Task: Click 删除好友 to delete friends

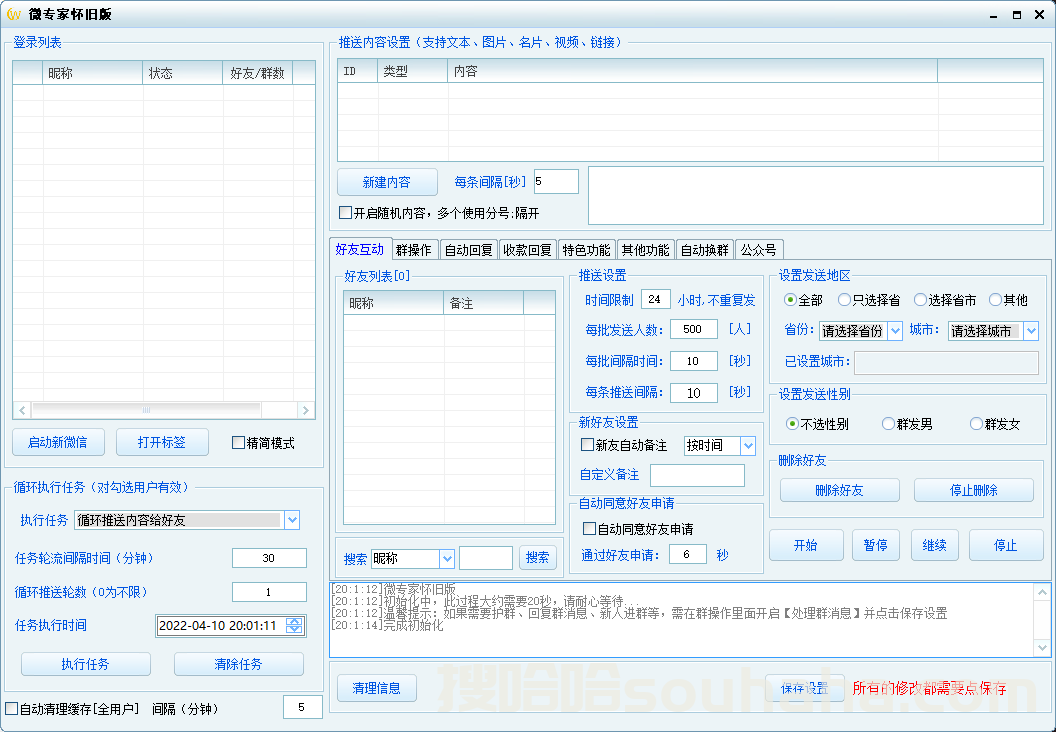Action: (839, 490)
